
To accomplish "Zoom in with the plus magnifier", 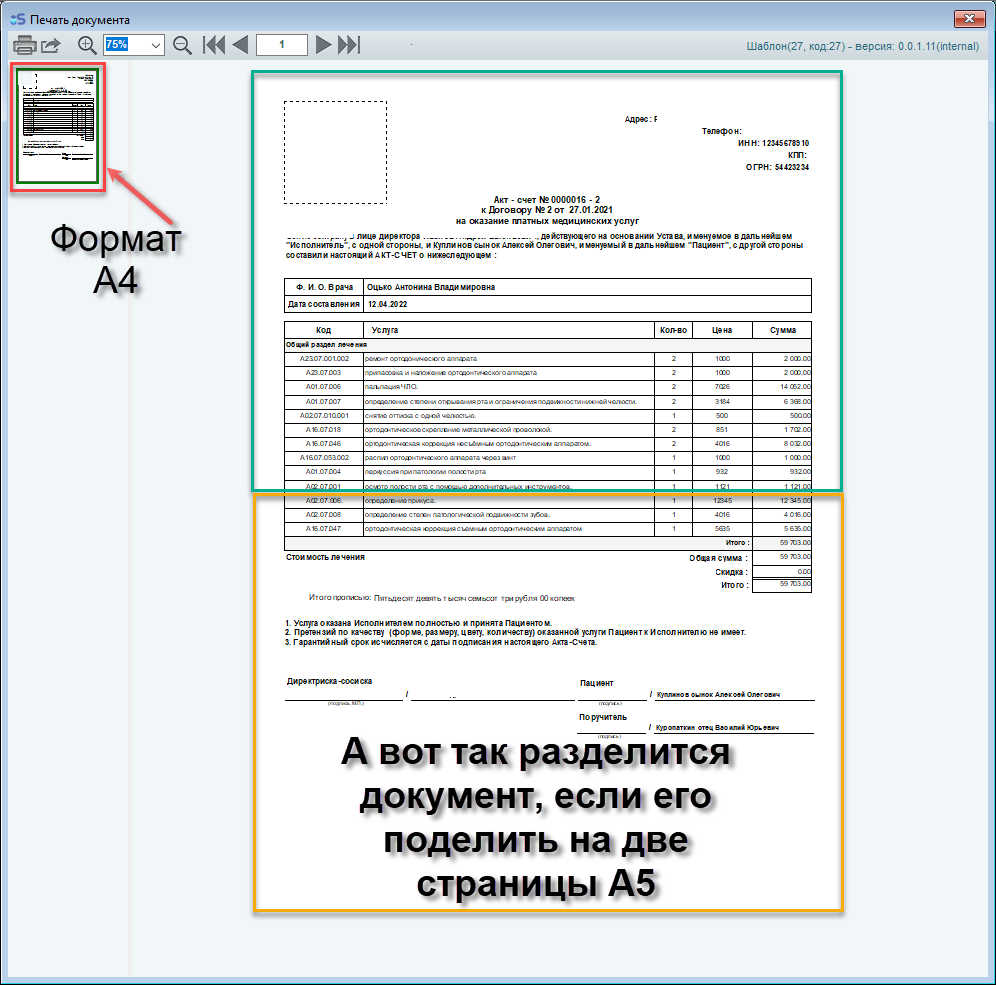I will click(87, 45).
